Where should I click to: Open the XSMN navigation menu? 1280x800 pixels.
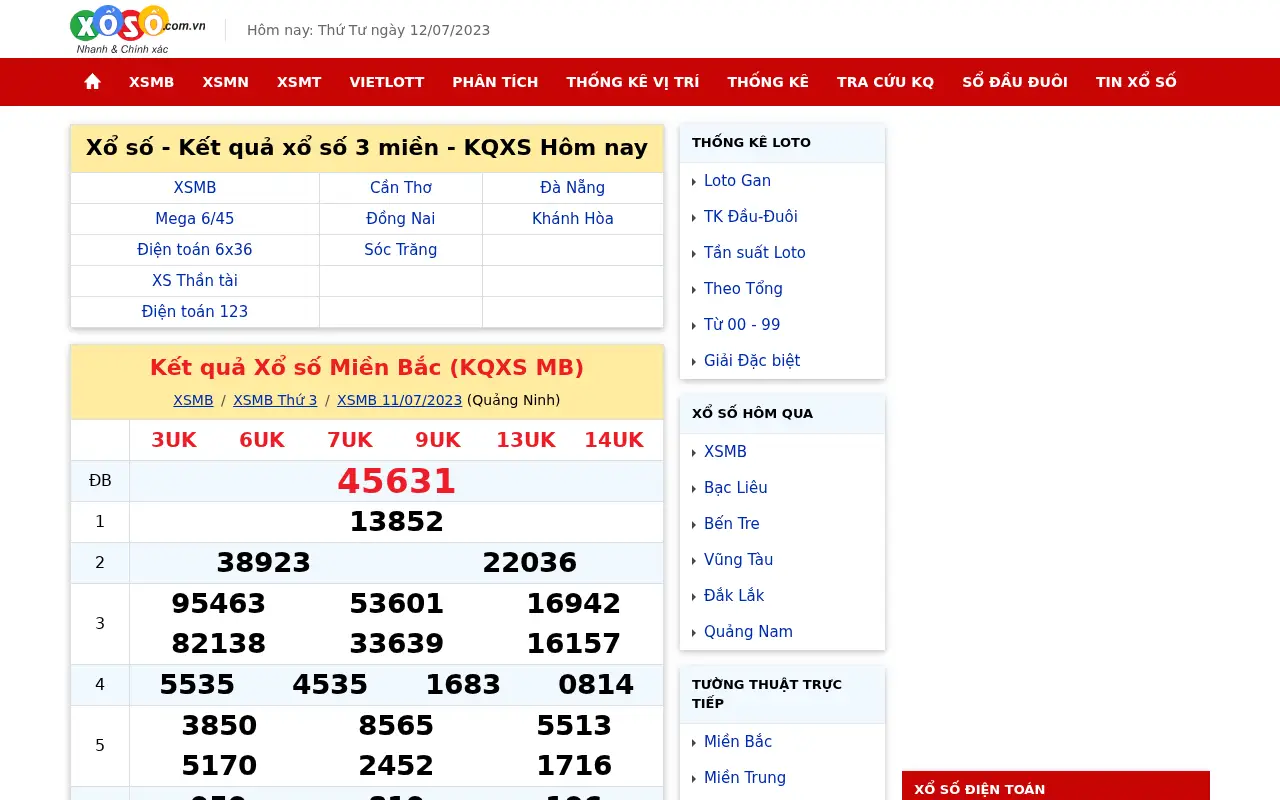click(226, 82)
